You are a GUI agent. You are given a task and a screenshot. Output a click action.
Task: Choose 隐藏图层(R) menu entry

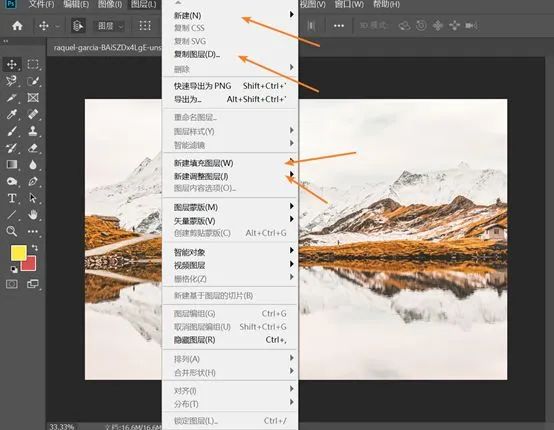pos(230,340)
